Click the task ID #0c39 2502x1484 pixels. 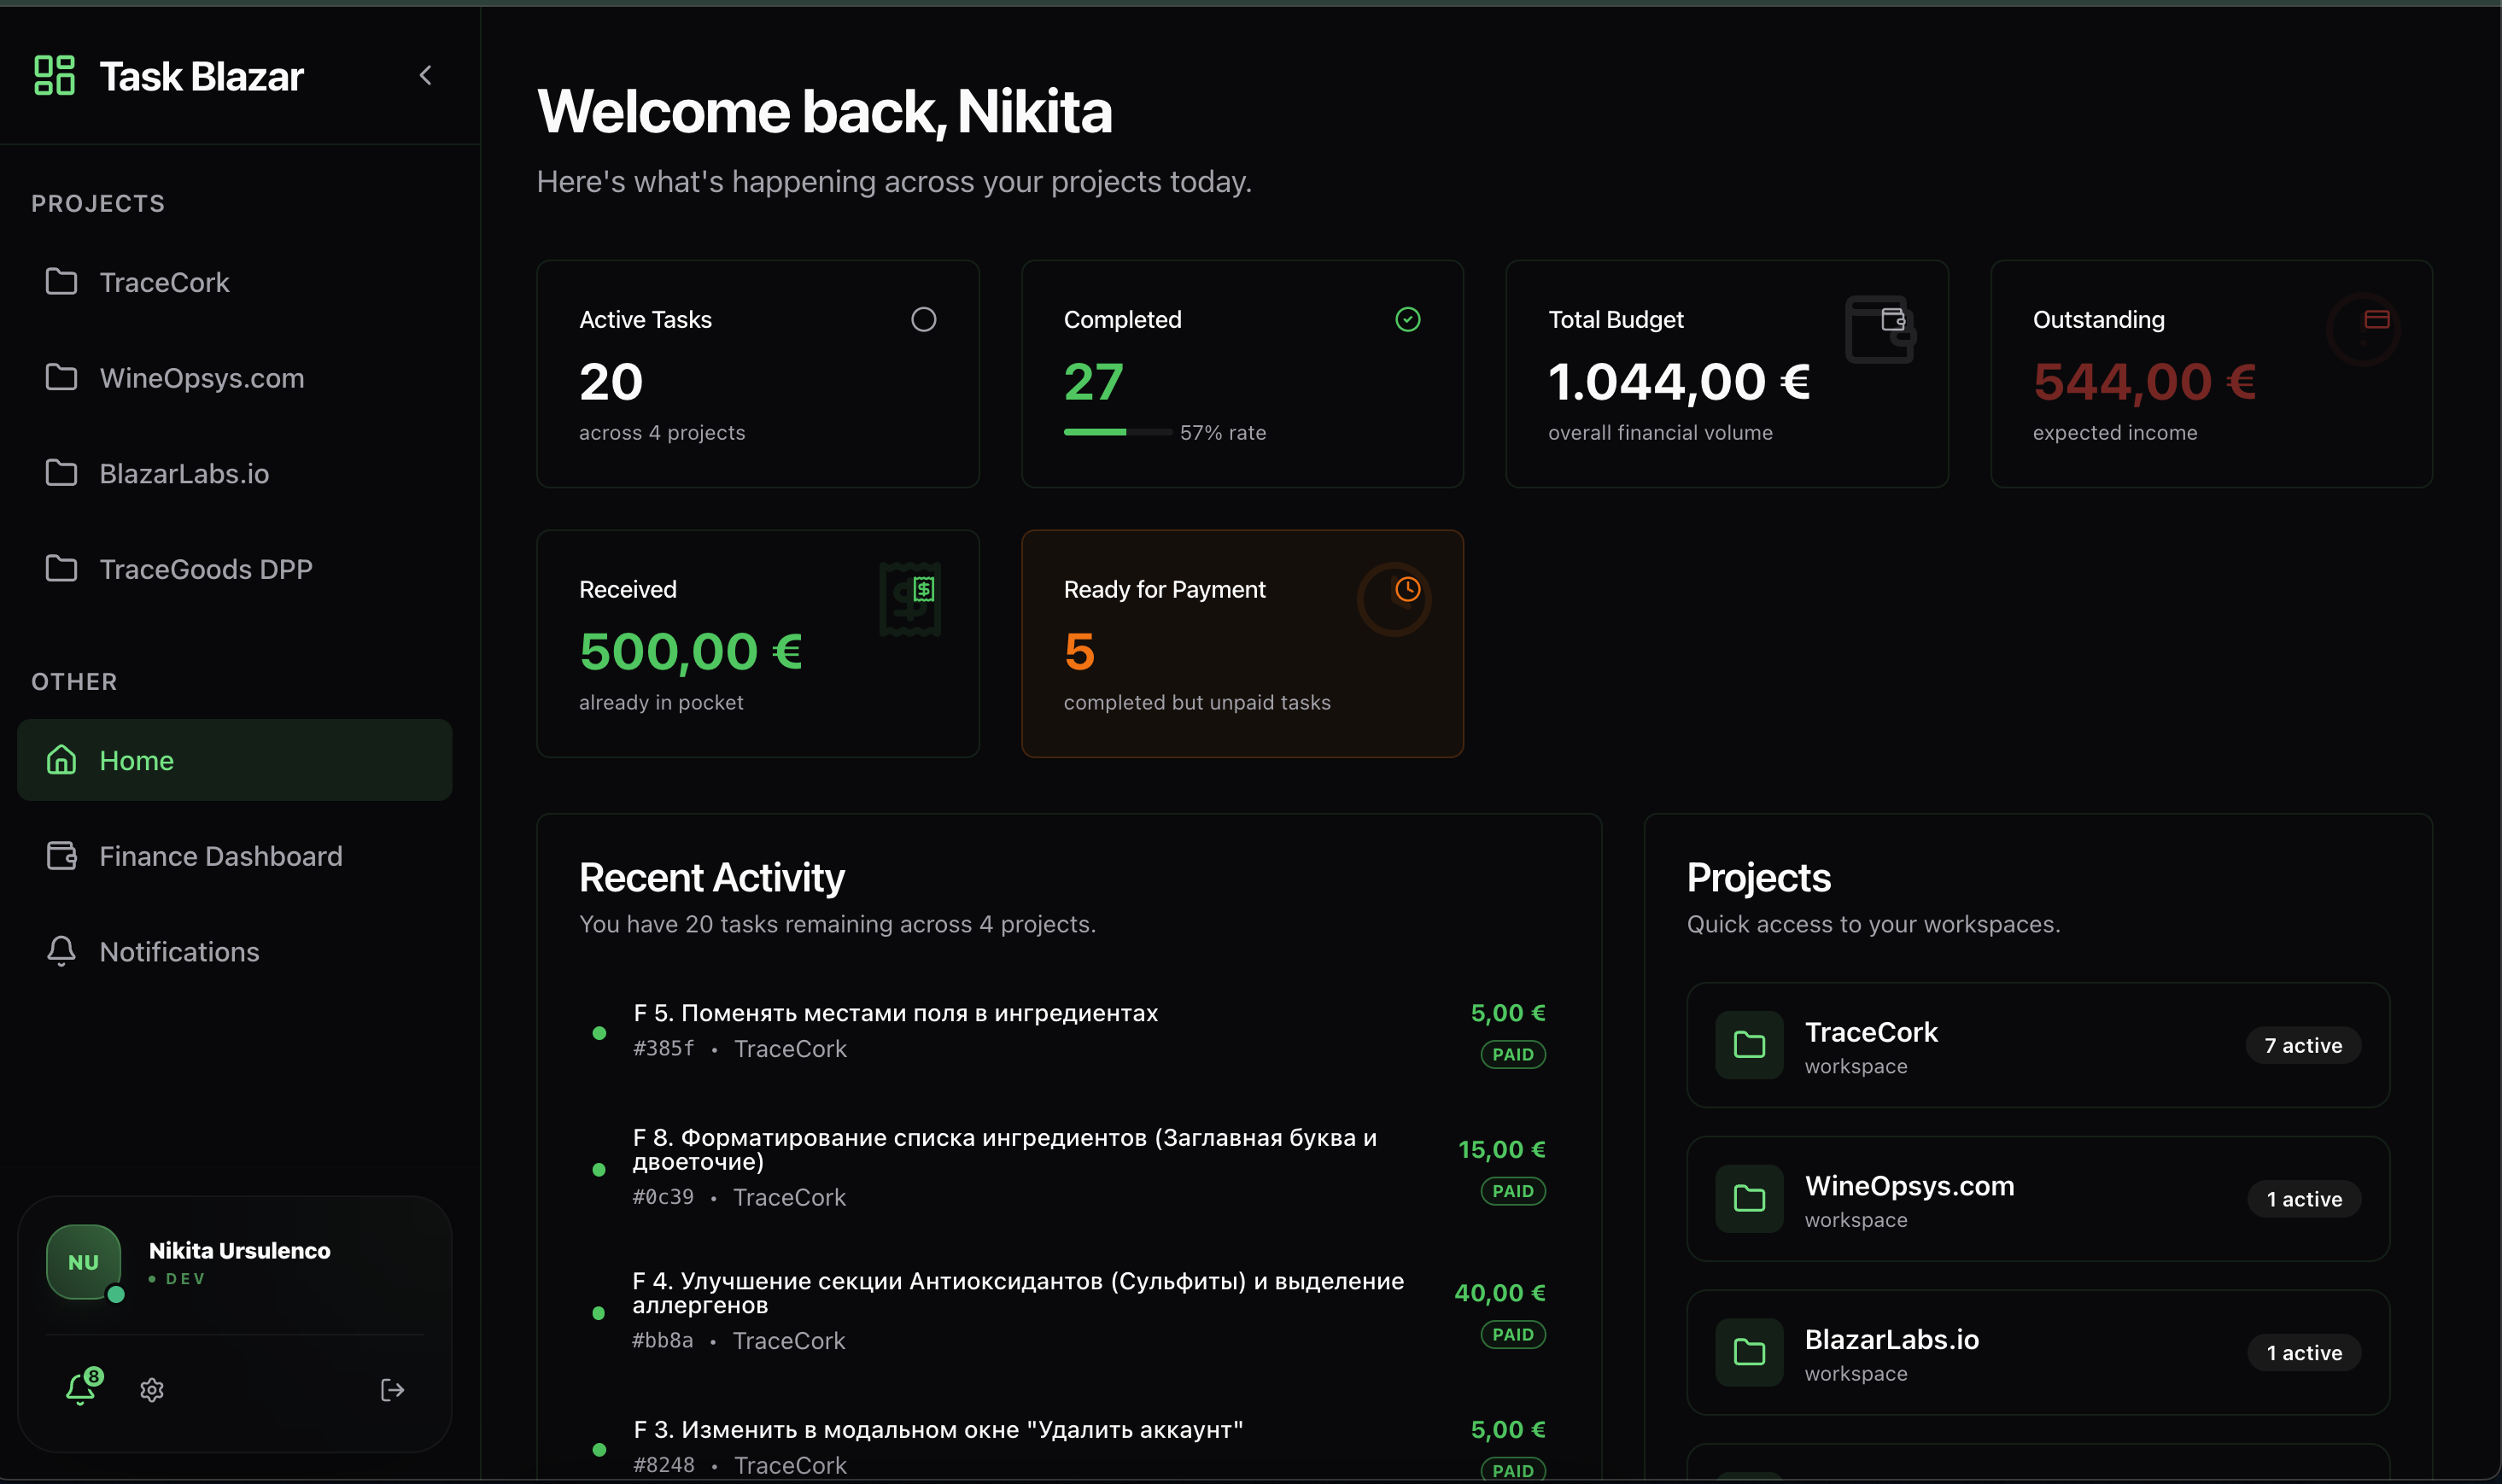(x=663, y=1197)
